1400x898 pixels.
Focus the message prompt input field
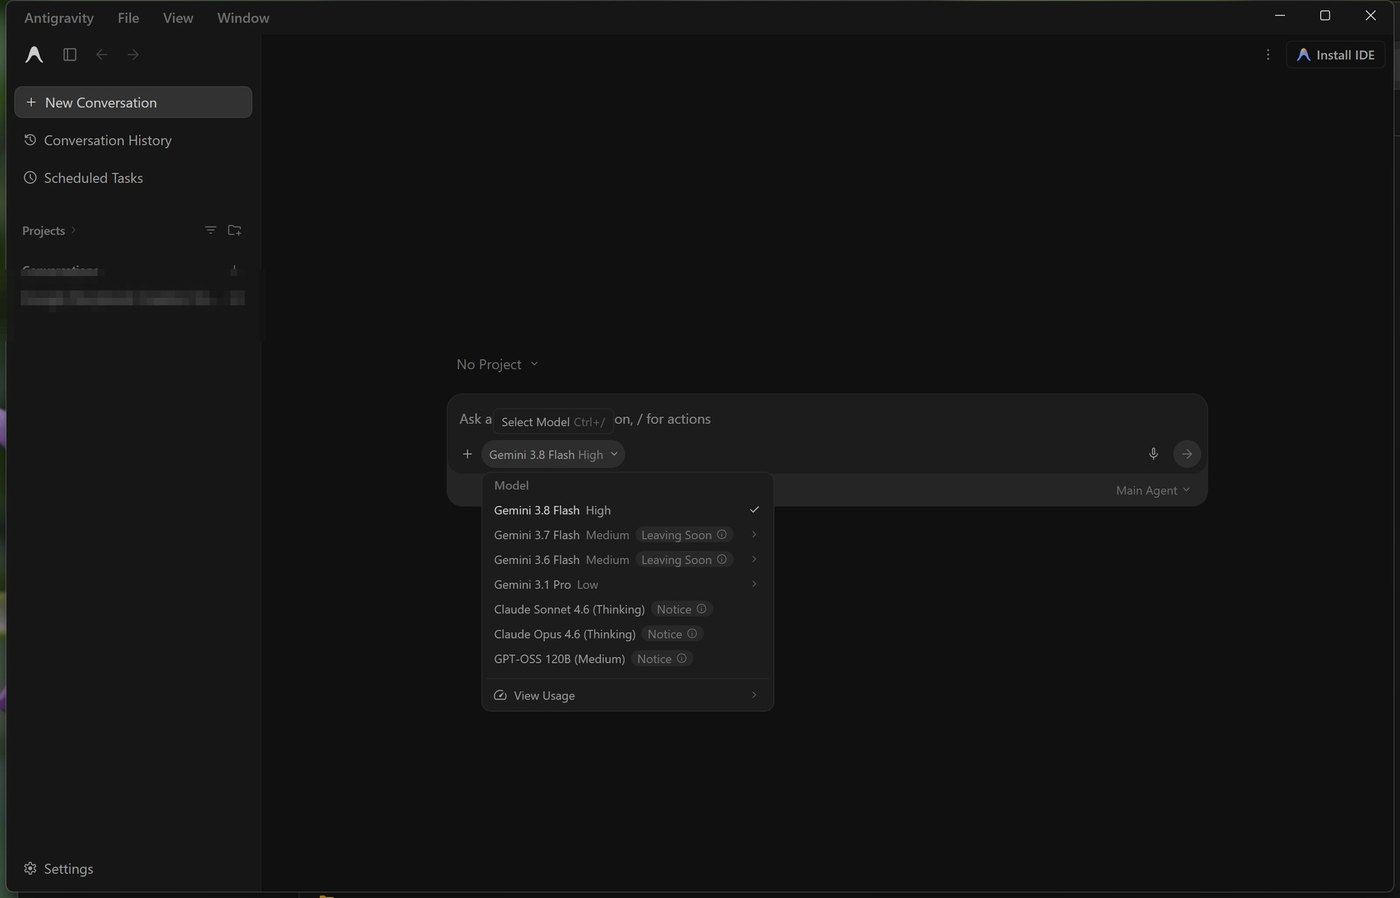click(x=827, y=419)
